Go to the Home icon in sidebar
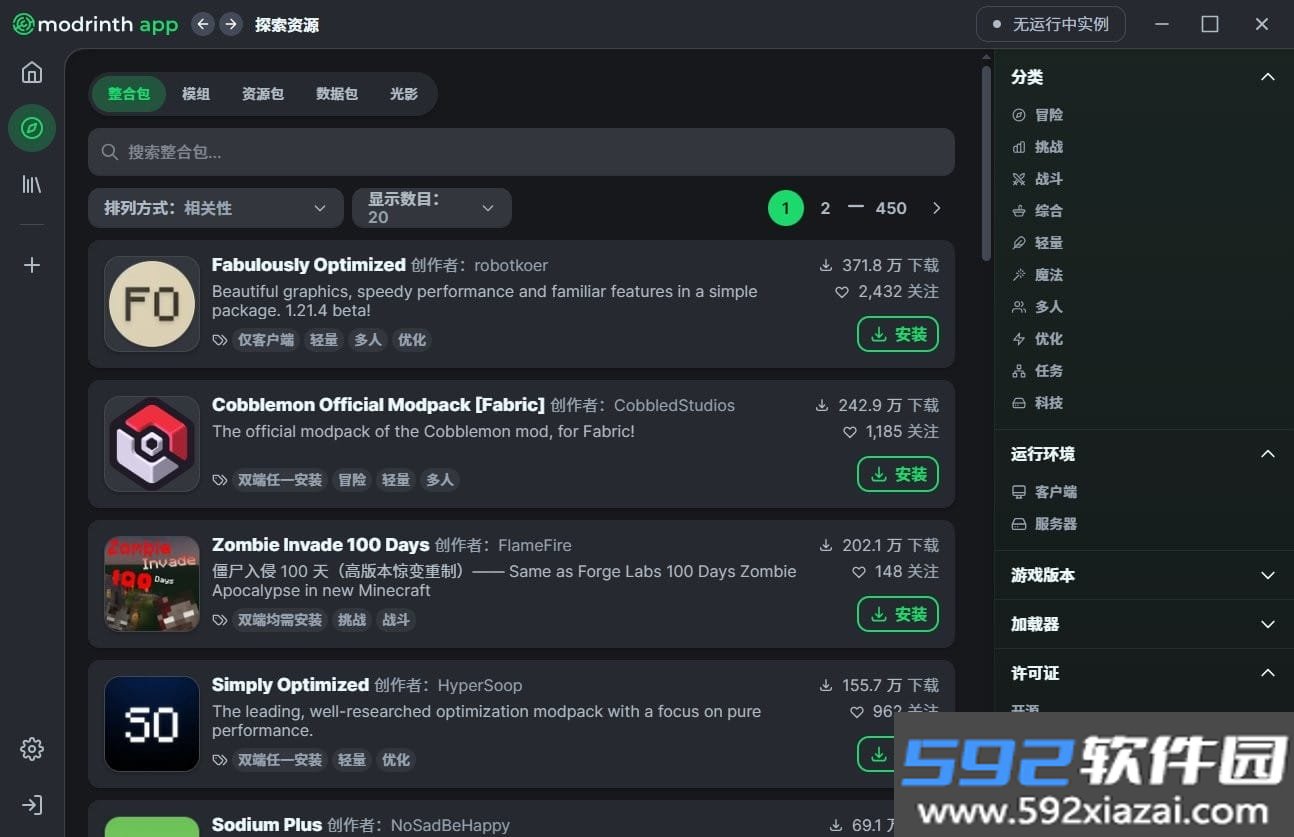Screen dimensions: 1294x837 32,72
